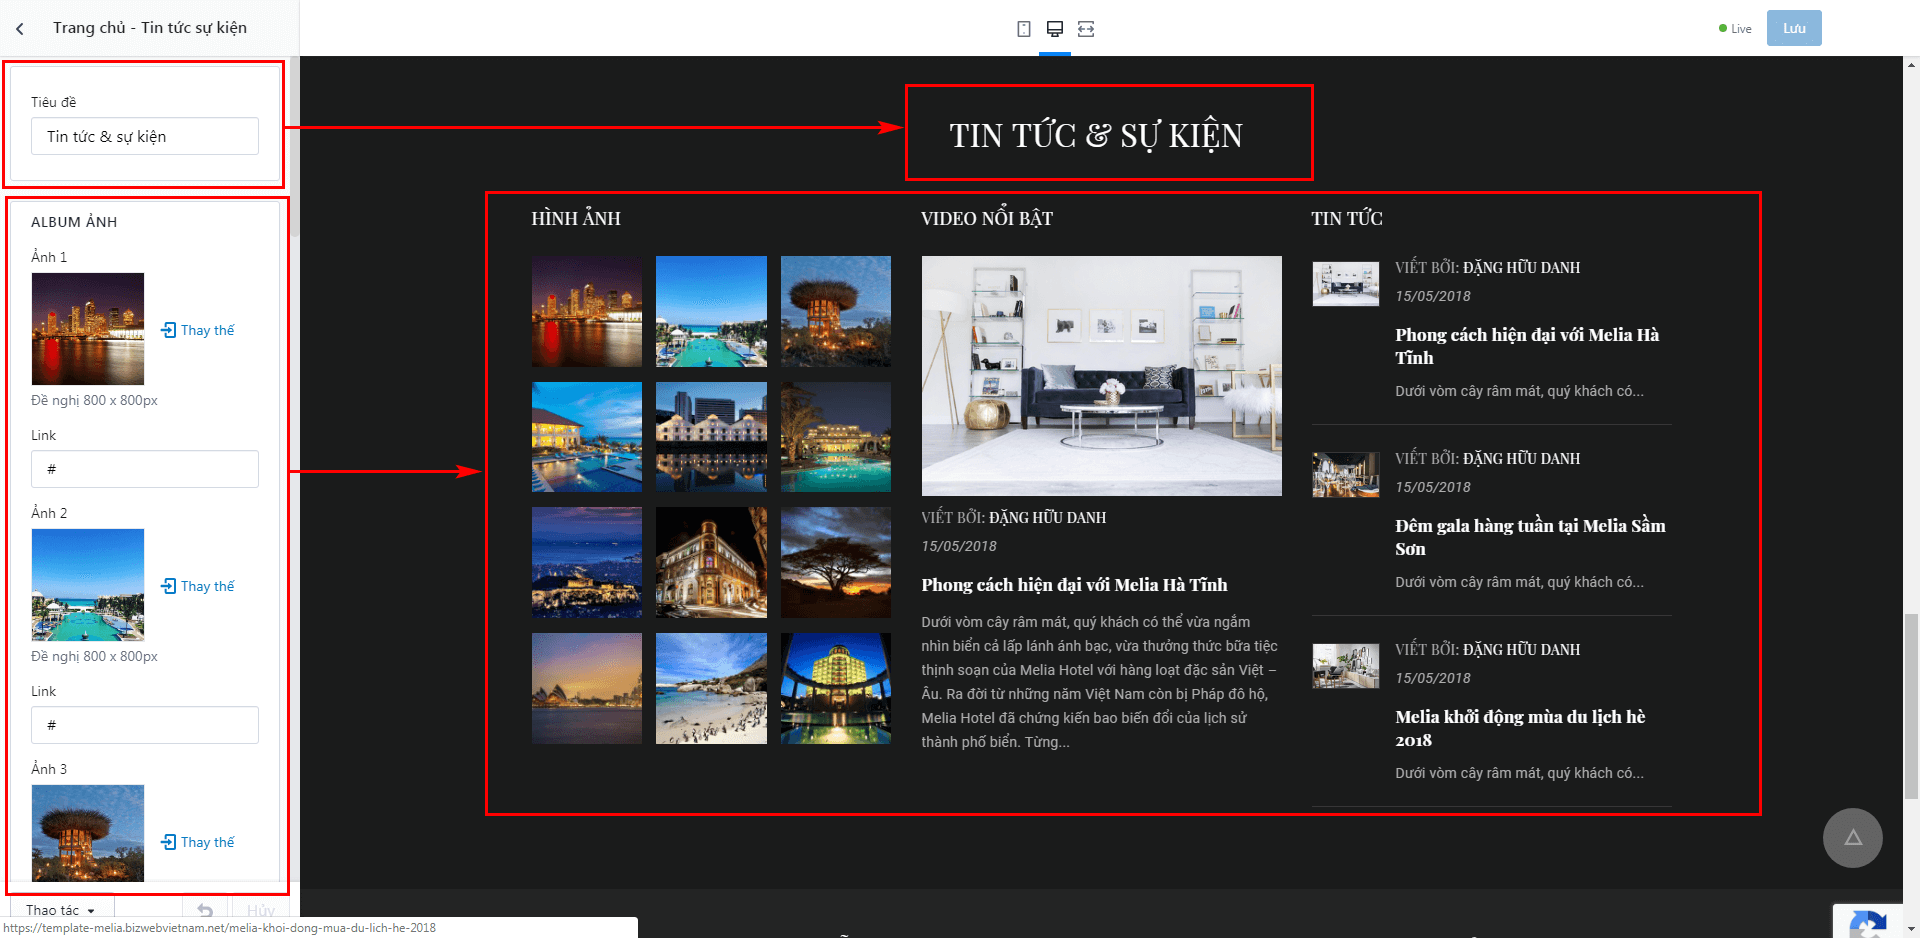Click the undo arrow icon
Screen dimensions: 1920x938
[205, 910]
